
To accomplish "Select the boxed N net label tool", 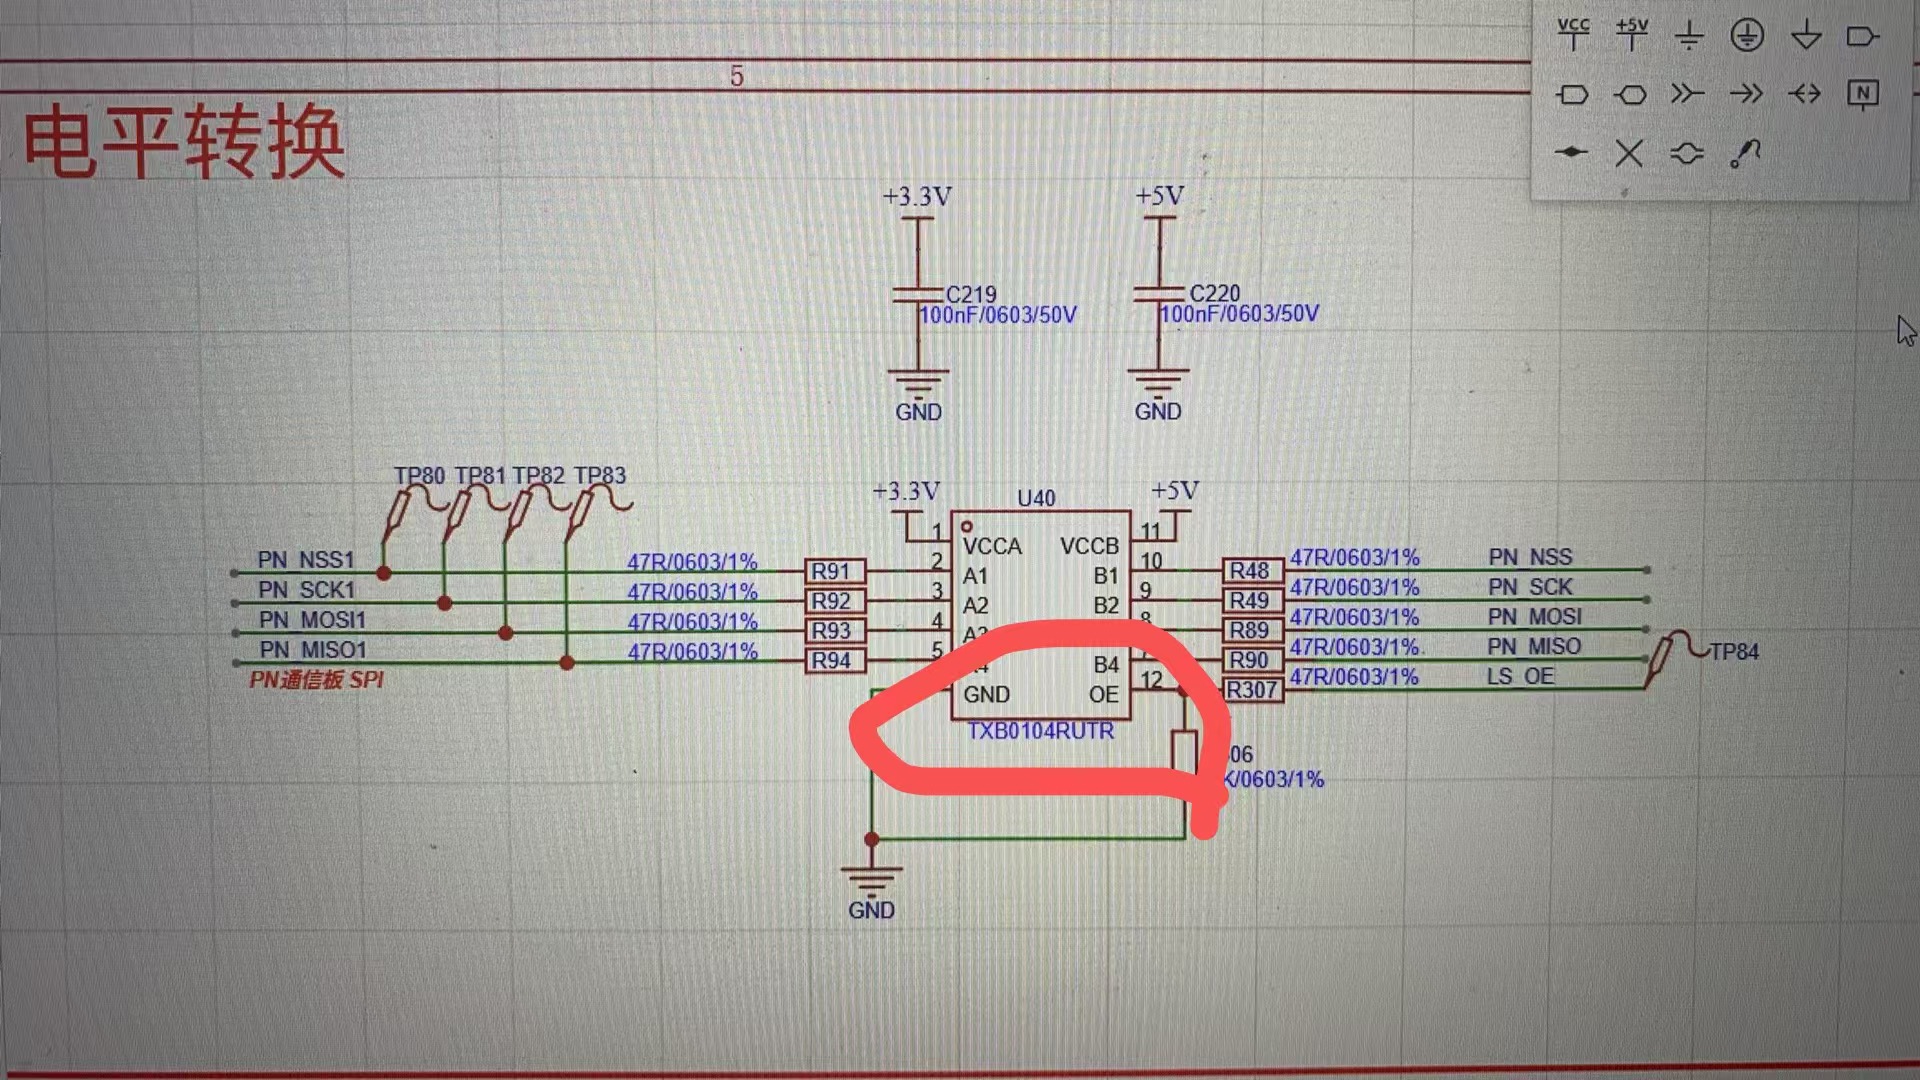I will pos(1862,95).
